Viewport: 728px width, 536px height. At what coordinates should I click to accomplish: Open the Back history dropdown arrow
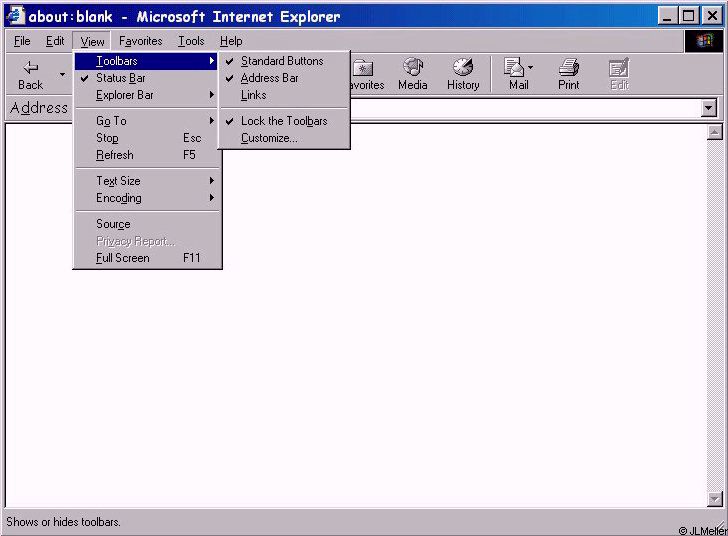[62, 74]
